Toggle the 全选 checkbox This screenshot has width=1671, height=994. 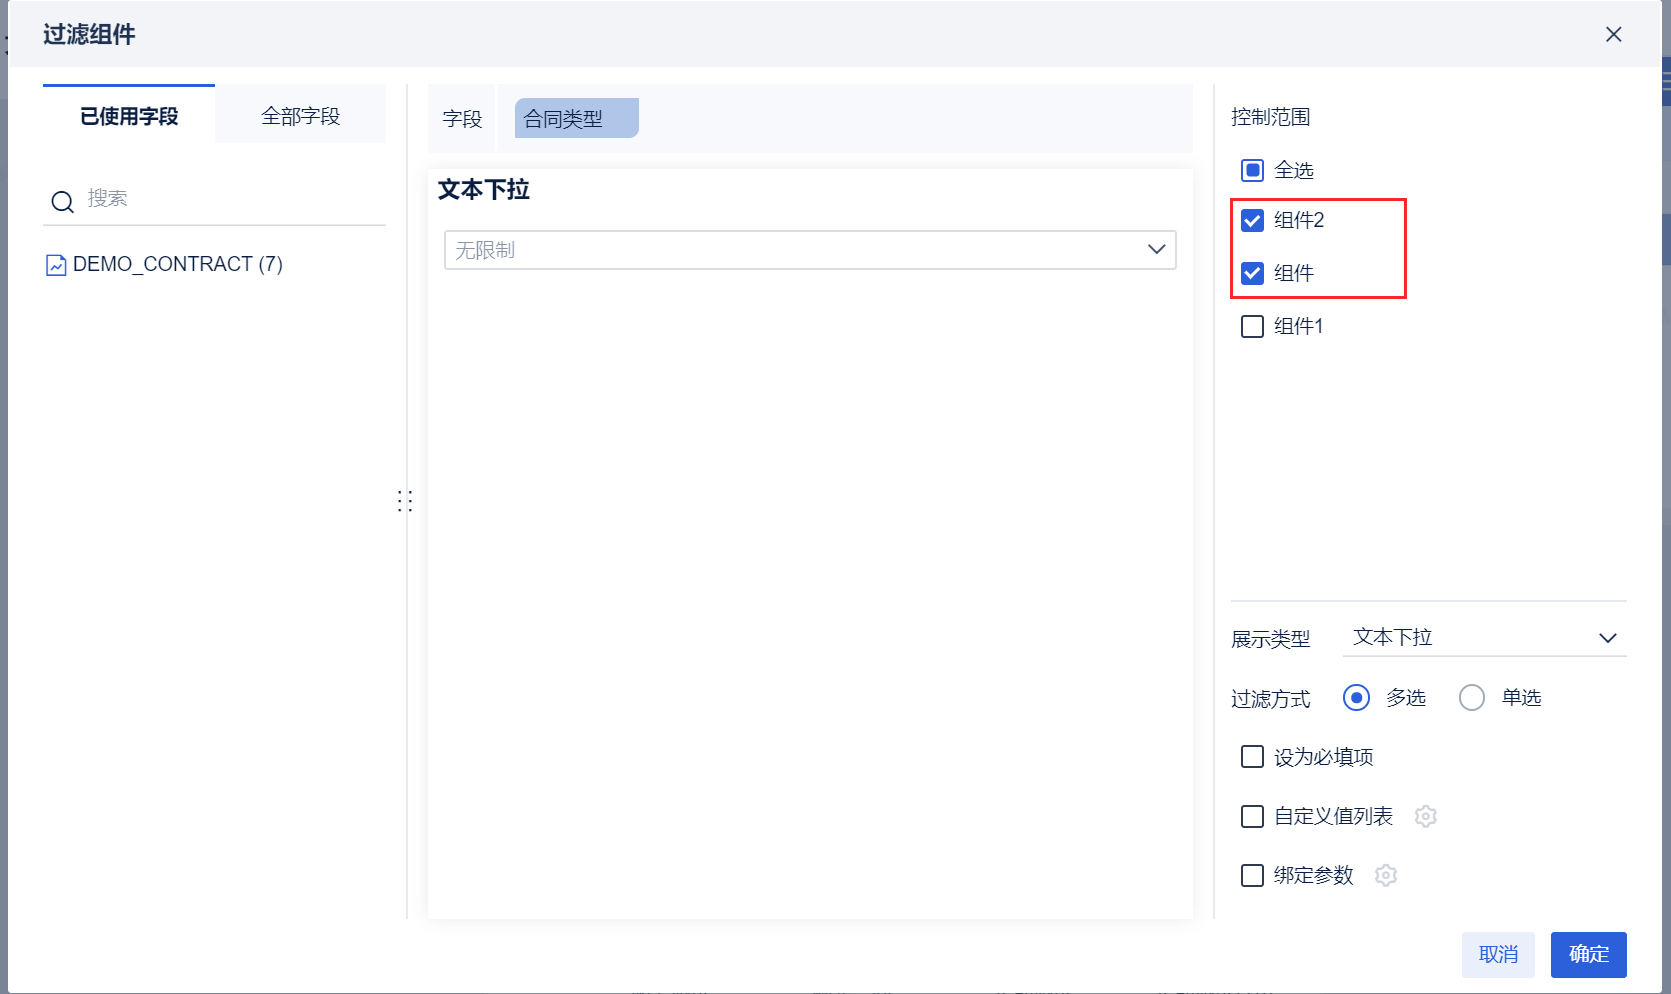pyautogui.click(x=1252, y=170)
